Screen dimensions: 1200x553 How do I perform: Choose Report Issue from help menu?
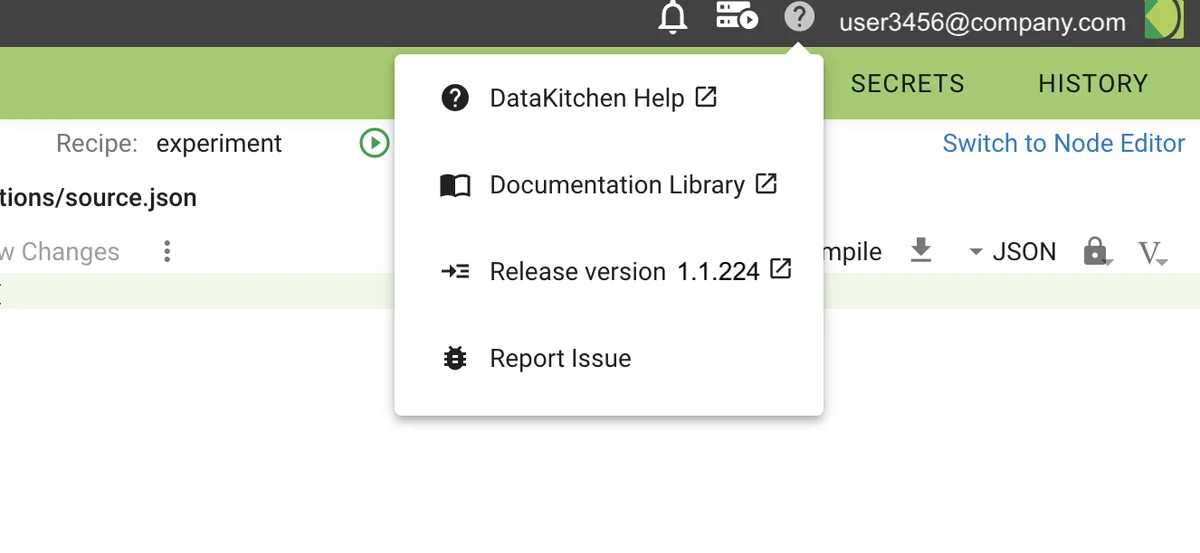pyautogui.click(x=560, y=358)
